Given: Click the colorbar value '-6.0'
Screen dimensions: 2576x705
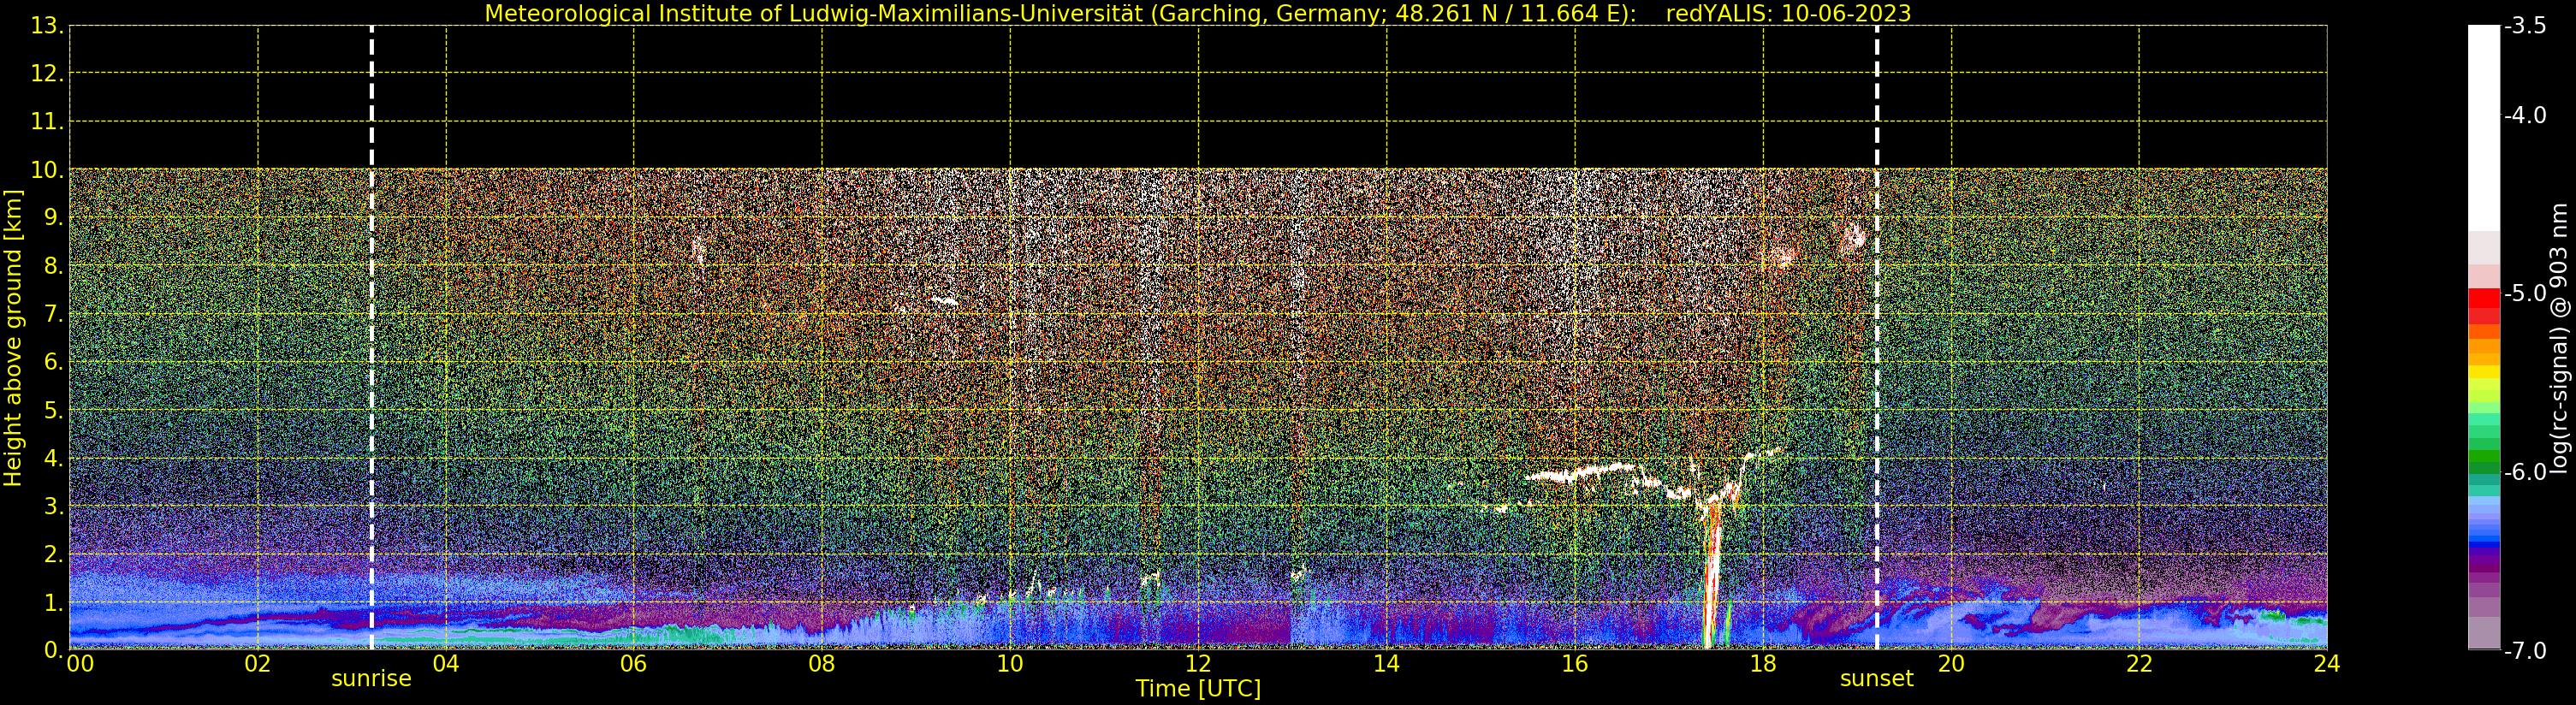Looking at the screenshot, I should tap(2526, 472).
